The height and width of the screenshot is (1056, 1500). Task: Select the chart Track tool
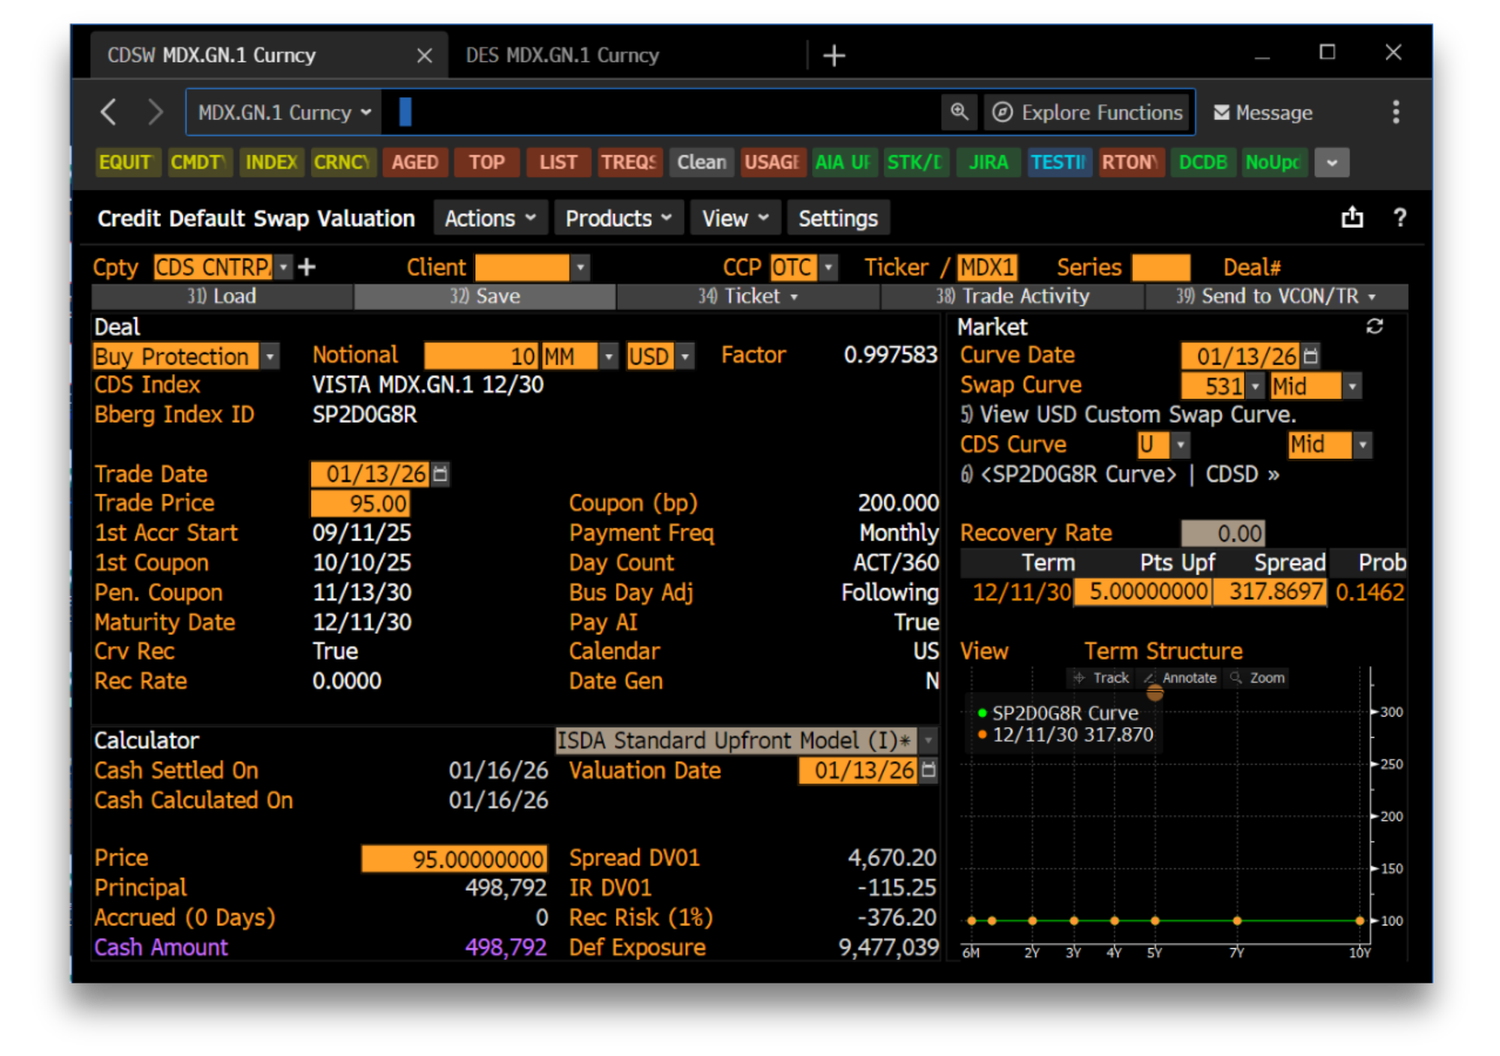tap(1101, 678)
